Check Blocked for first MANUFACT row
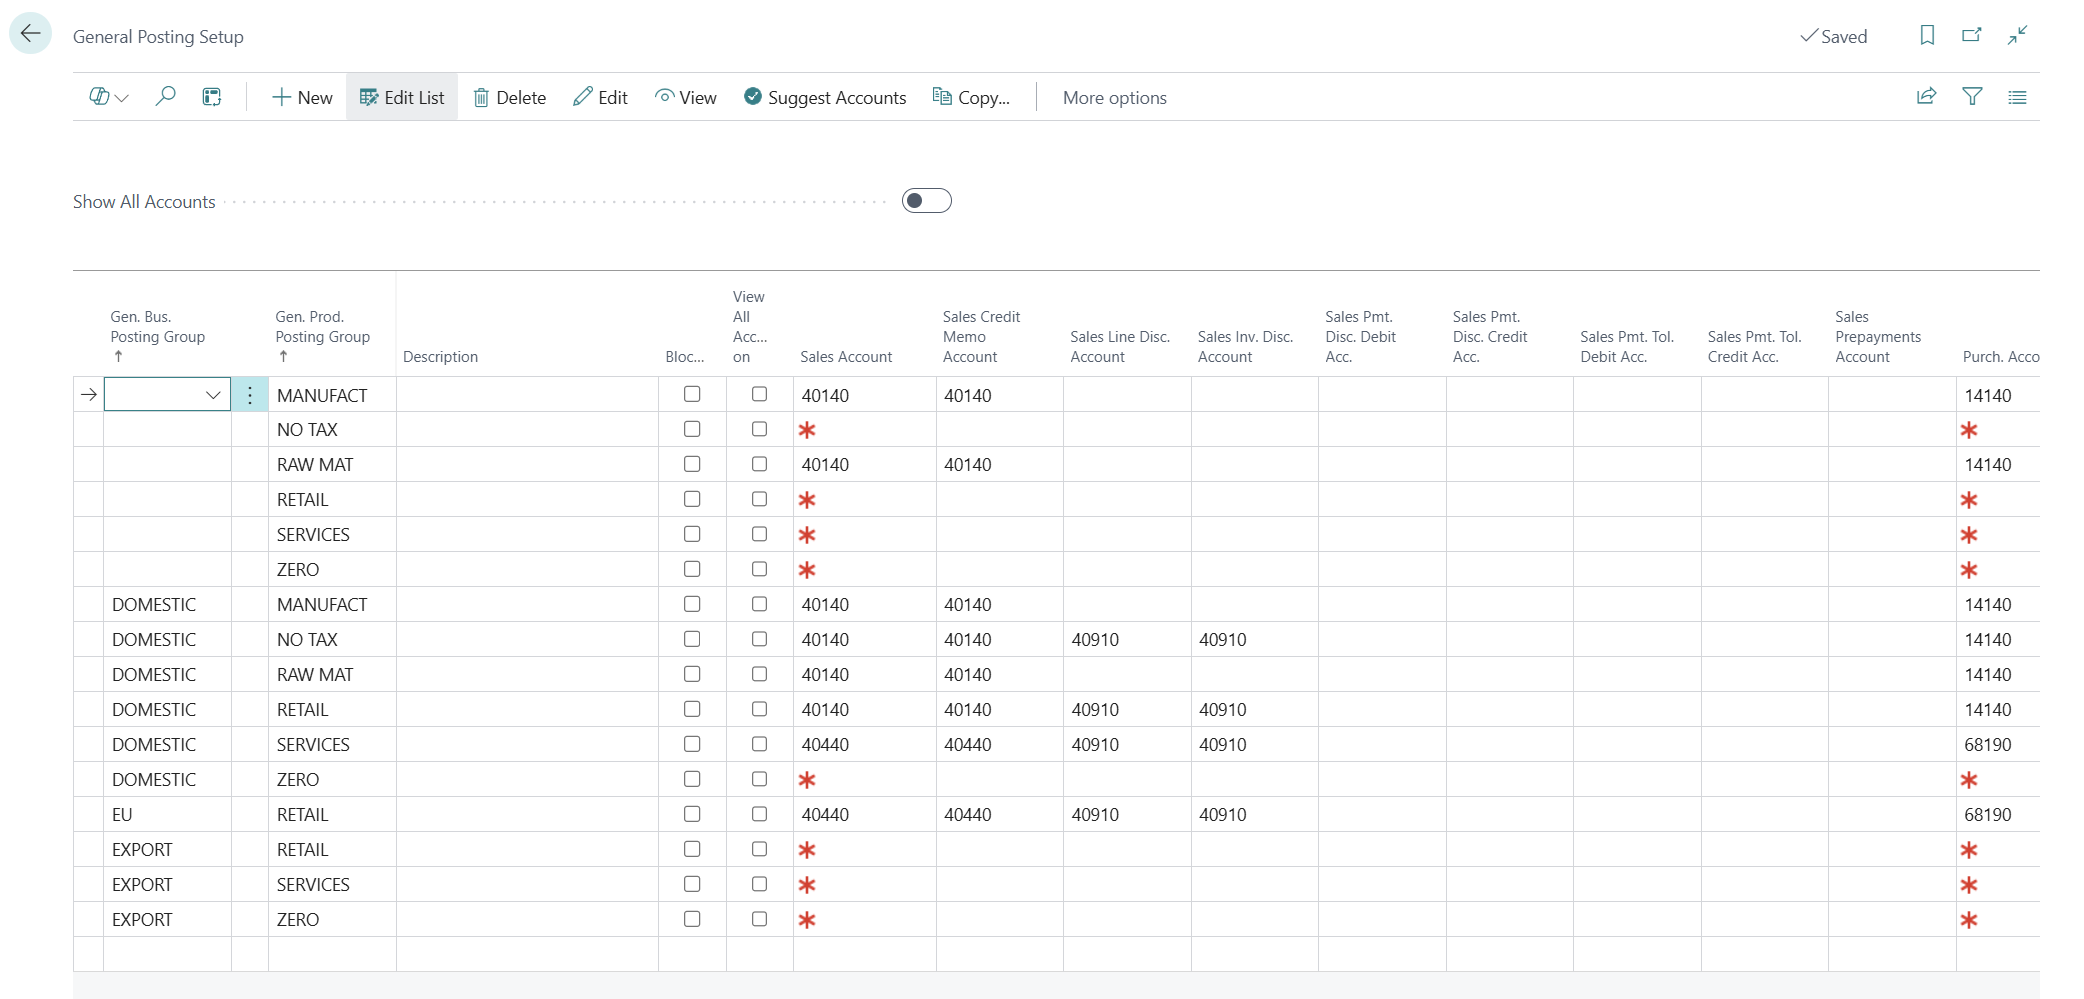 (692, 394)
